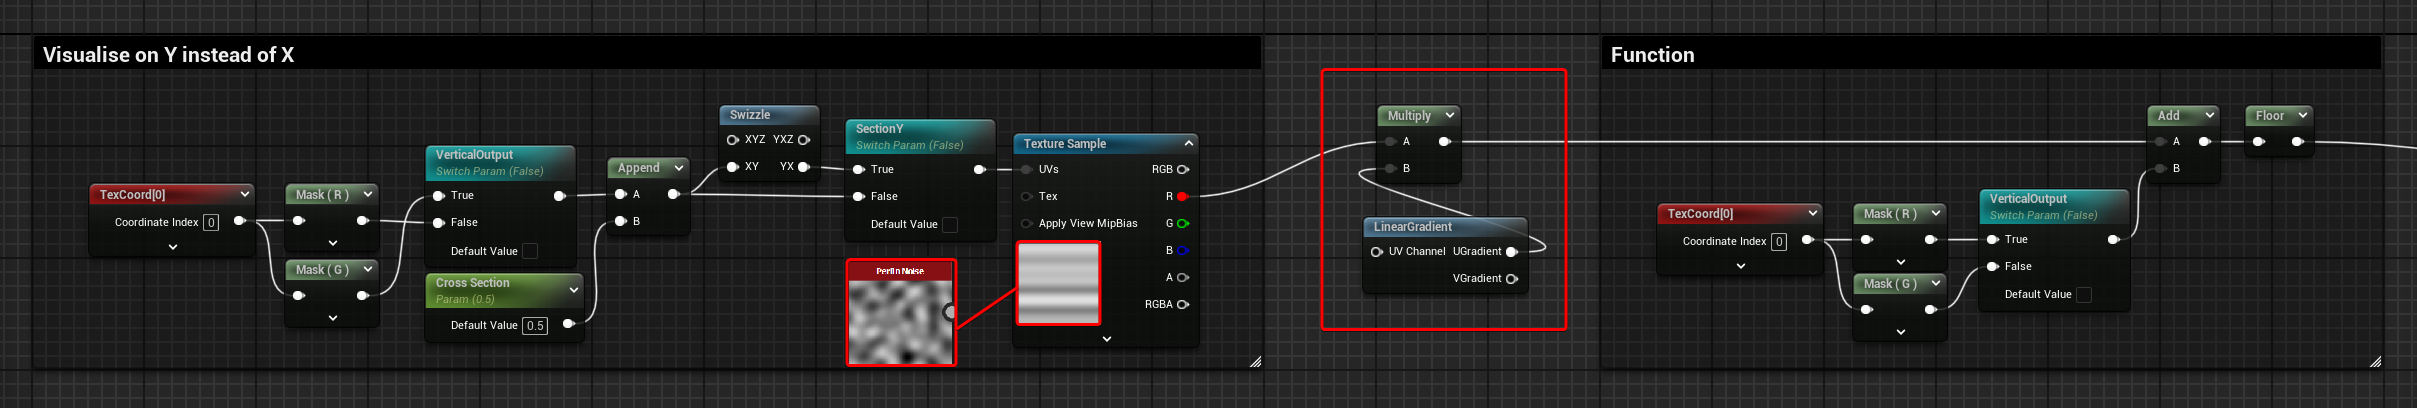Open the Multiply node dropdown chevron
Image resolution: width=2417 pixels, height=408 pixels.
point(1449,116)
